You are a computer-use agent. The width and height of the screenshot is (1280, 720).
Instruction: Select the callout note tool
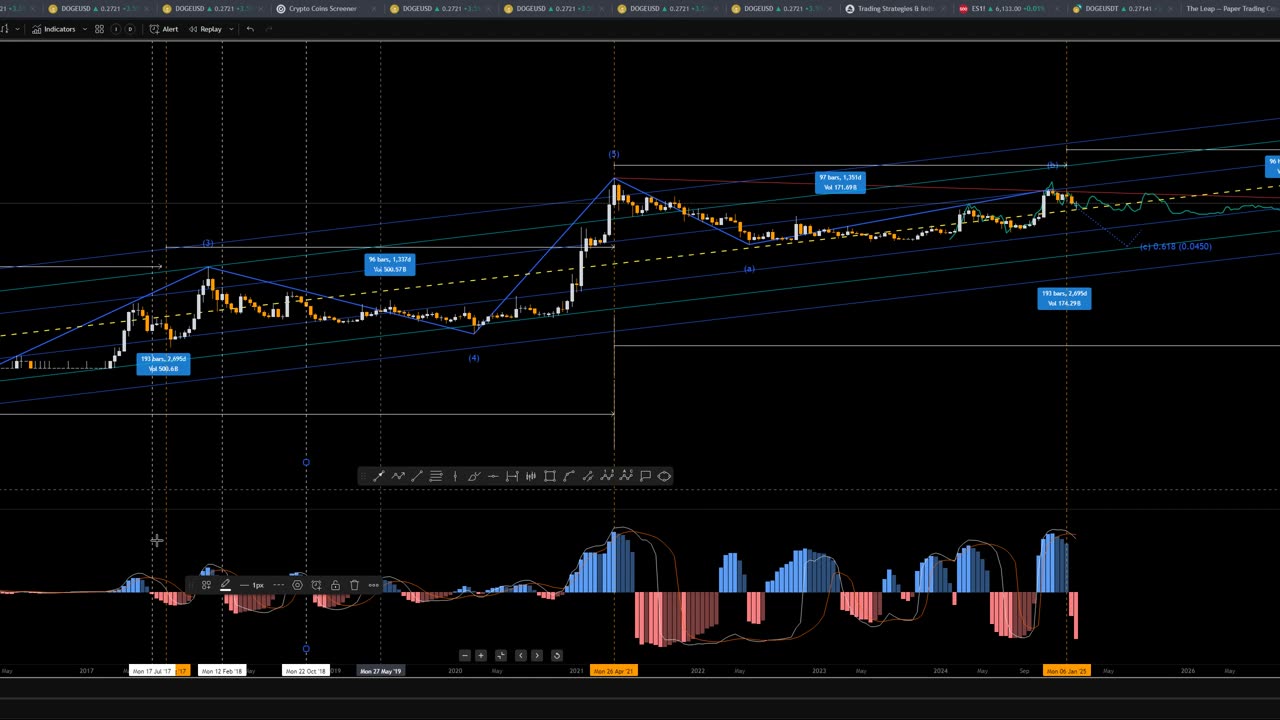tap(645, 476)
